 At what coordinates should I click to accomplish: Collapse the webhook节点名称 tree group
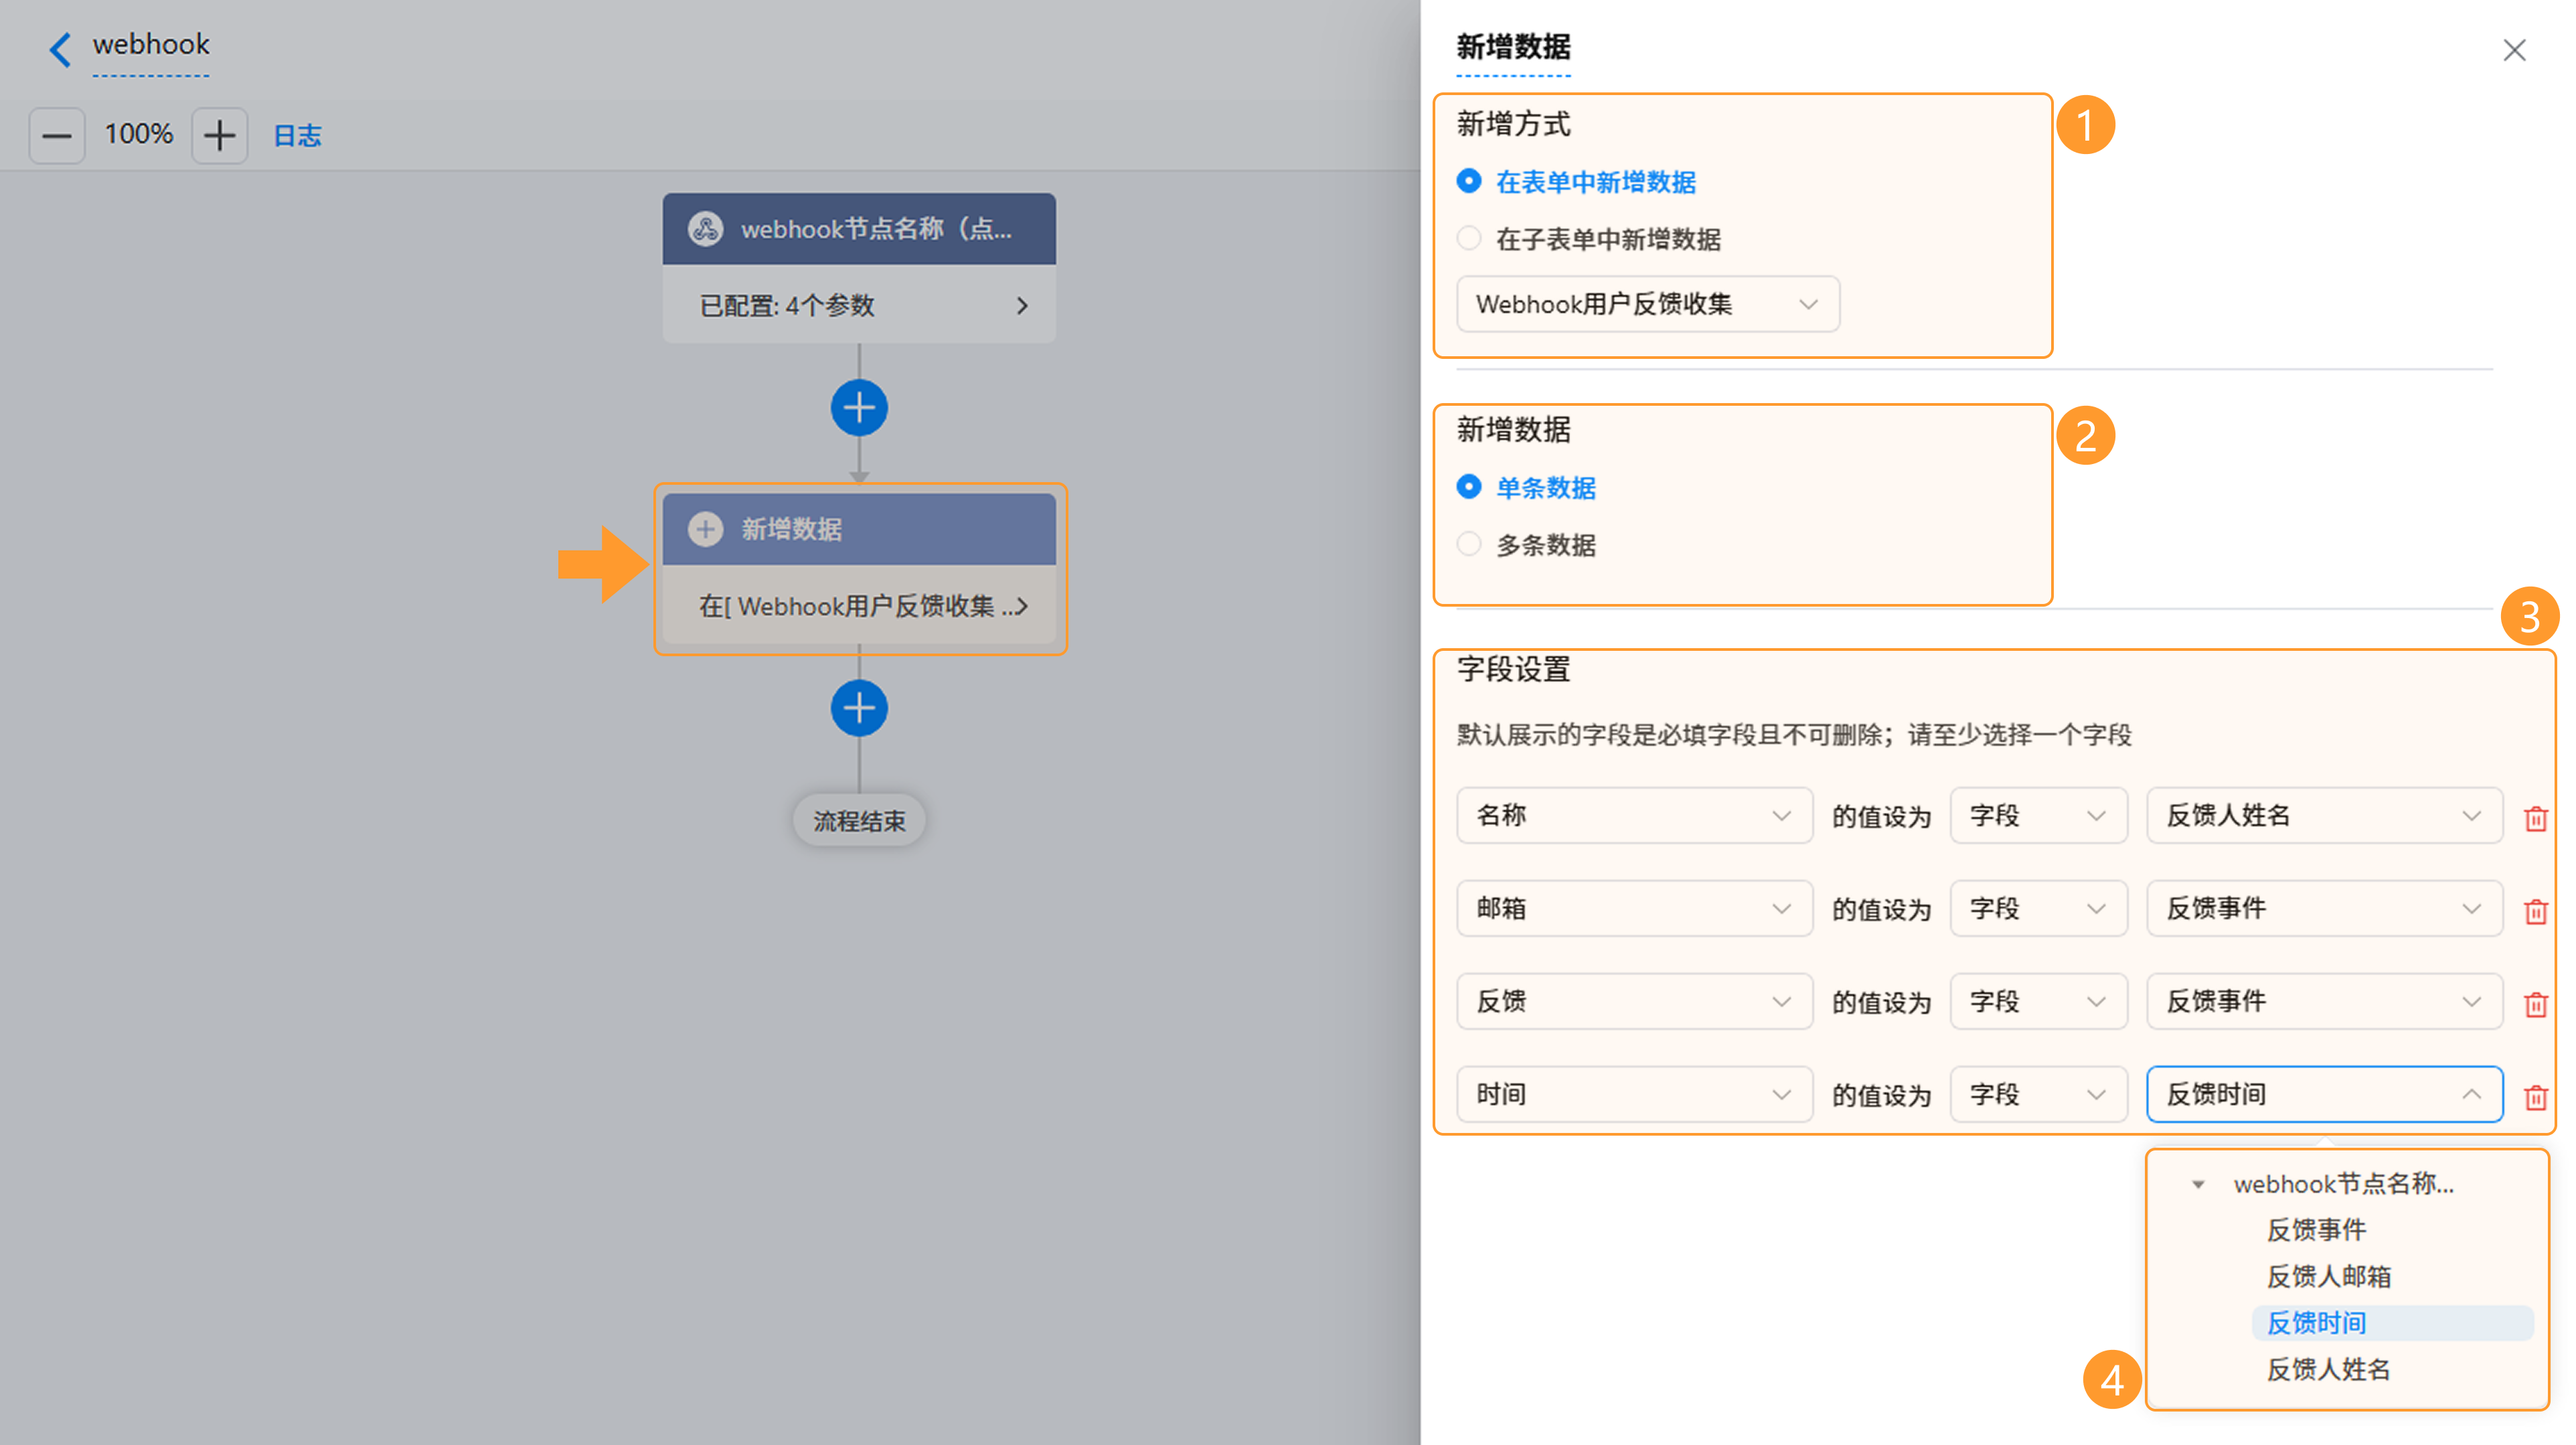[2198, 1185]
